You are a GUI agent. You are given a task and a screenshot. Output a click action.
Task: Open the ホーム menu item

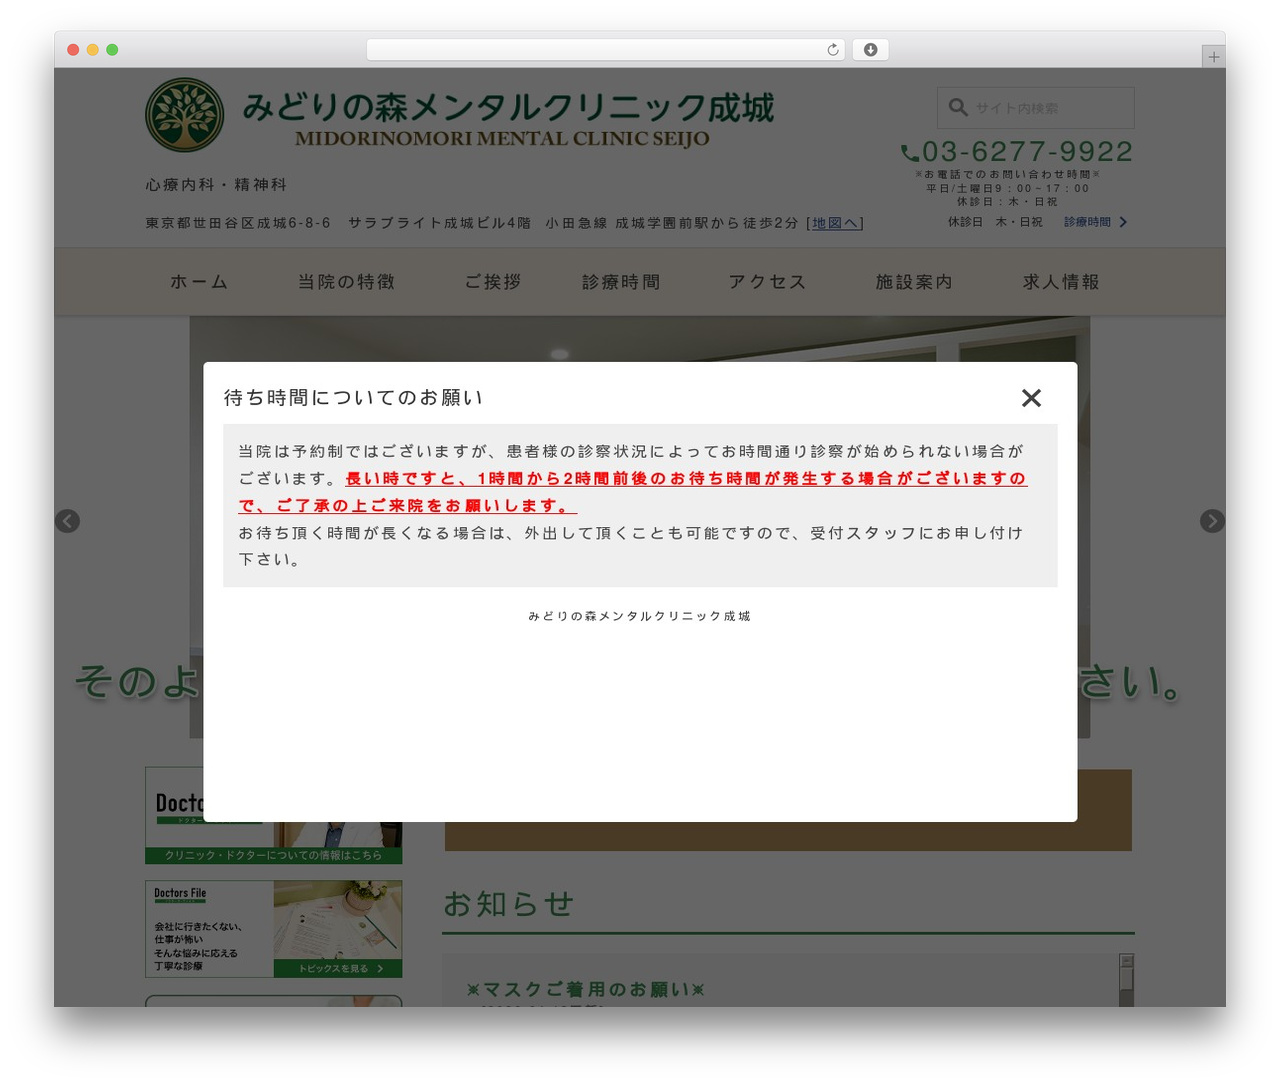199,282
